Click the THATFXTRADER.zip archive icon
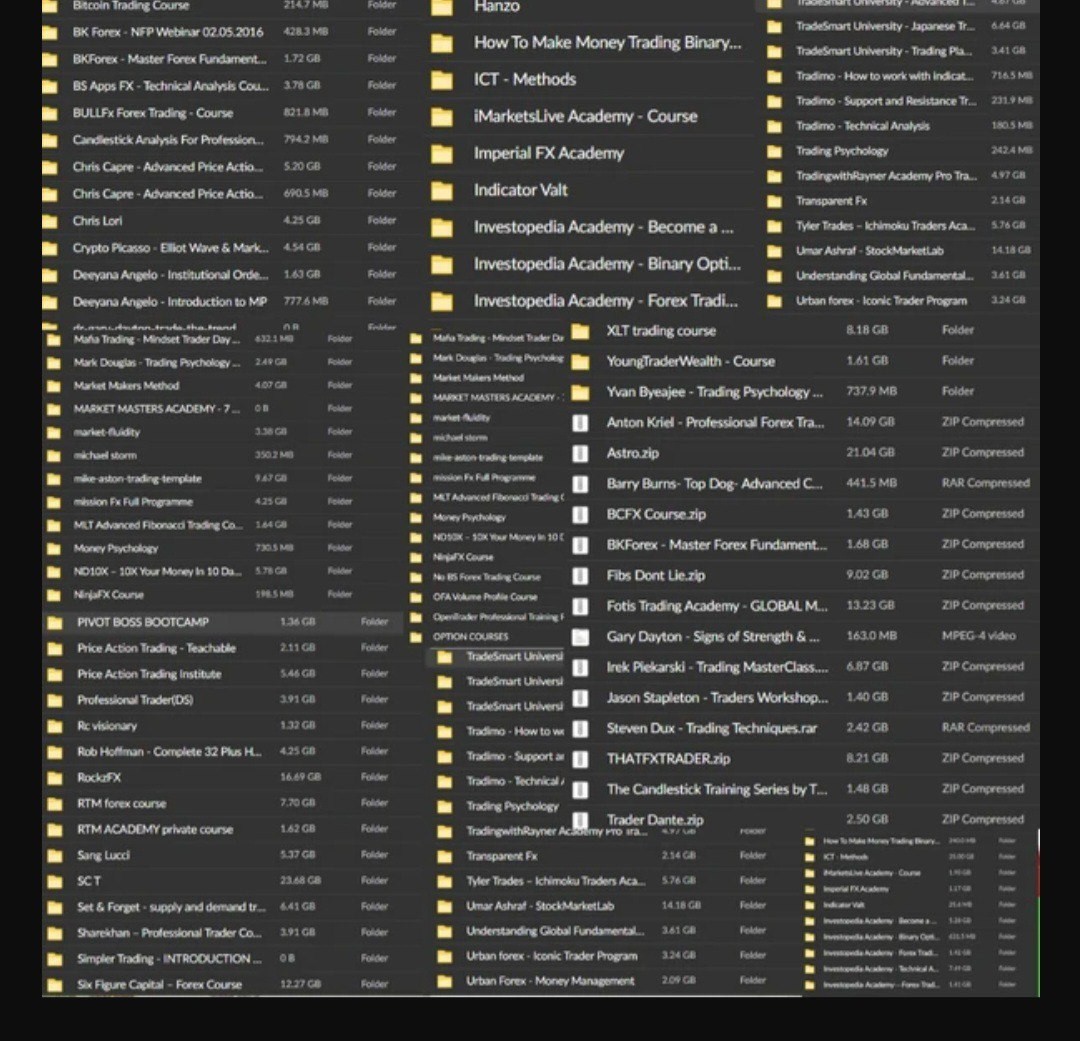 (580, 759)
